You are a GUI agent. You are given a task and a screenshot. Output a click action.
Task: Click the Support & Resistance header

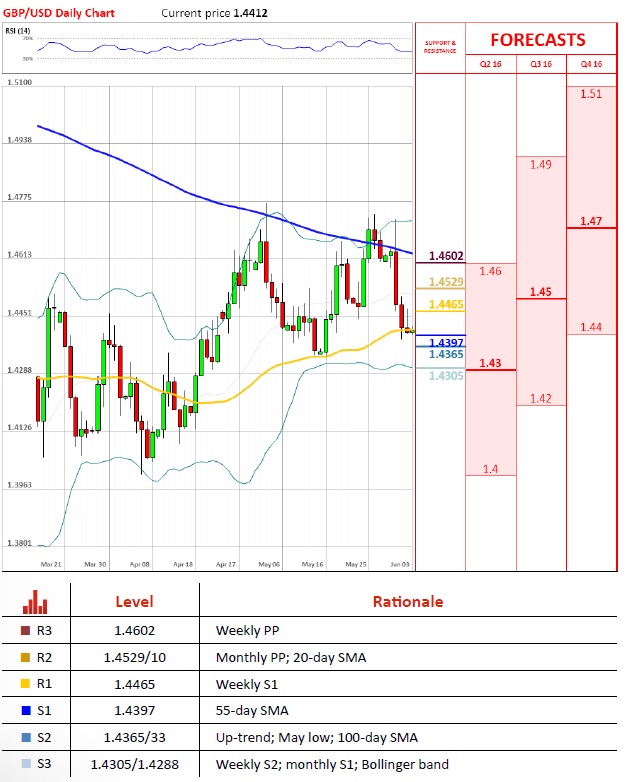(x=440, y=47)
